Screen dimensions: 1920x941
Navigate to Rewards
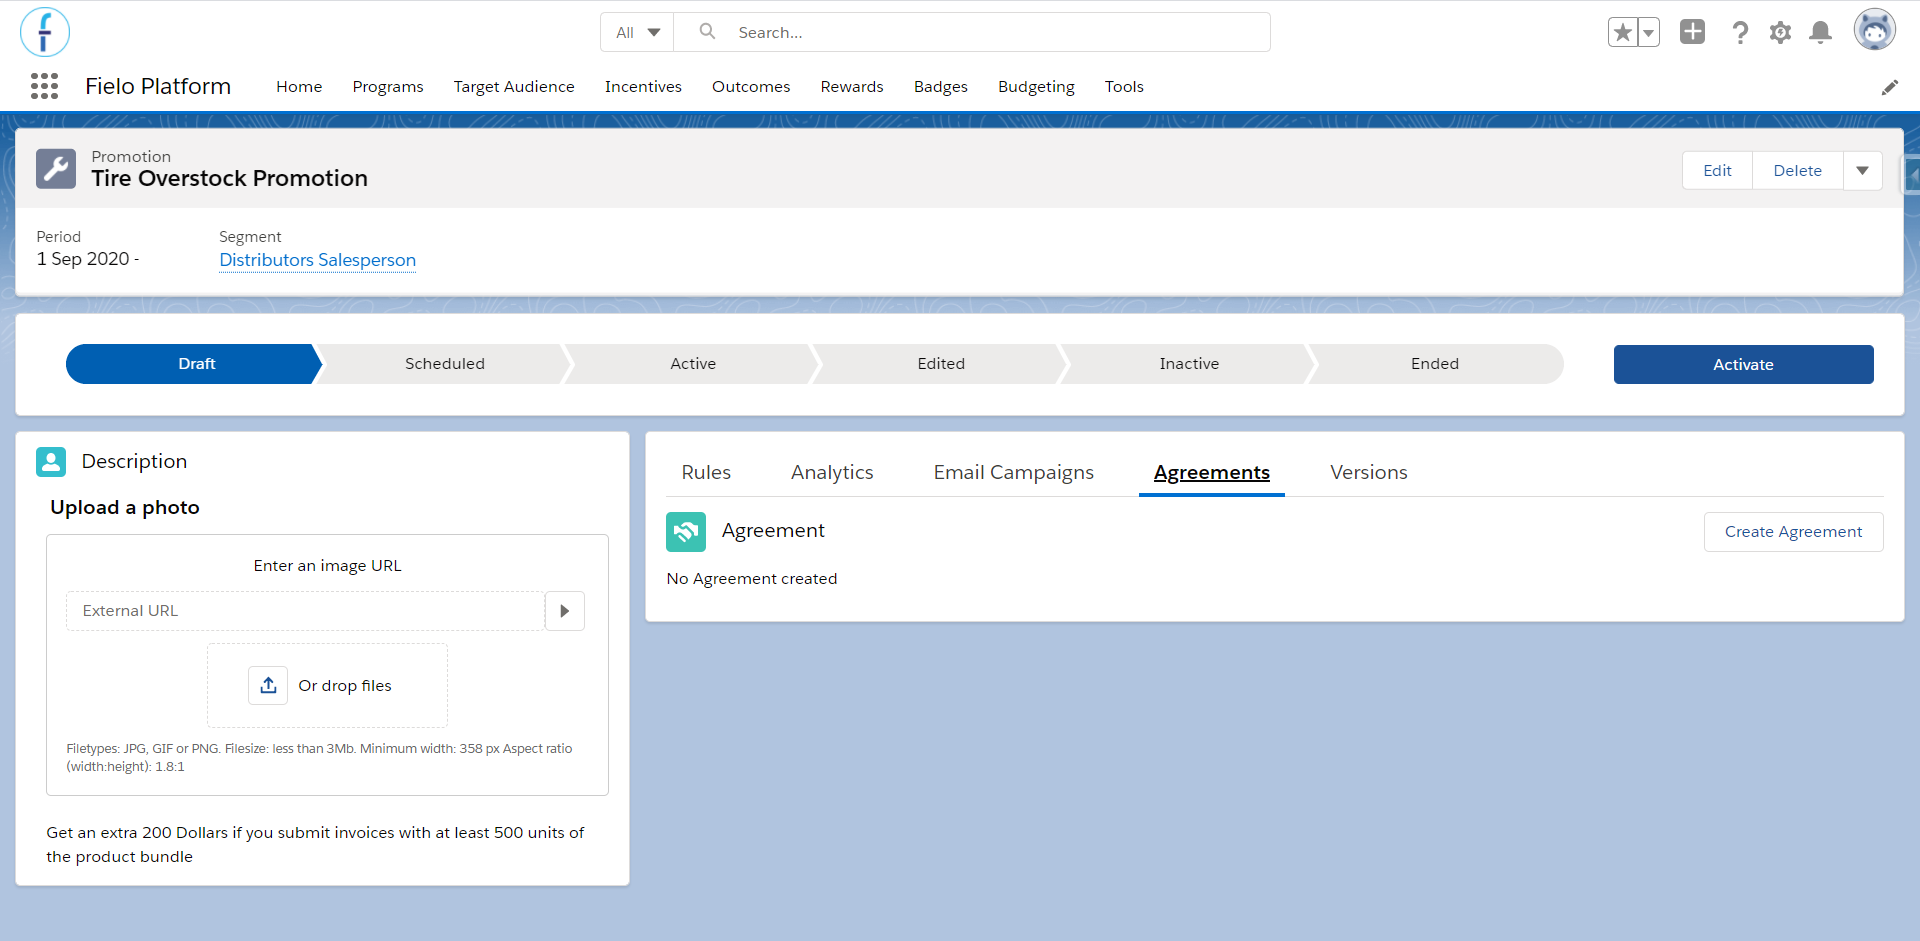[x=852, y=87]
